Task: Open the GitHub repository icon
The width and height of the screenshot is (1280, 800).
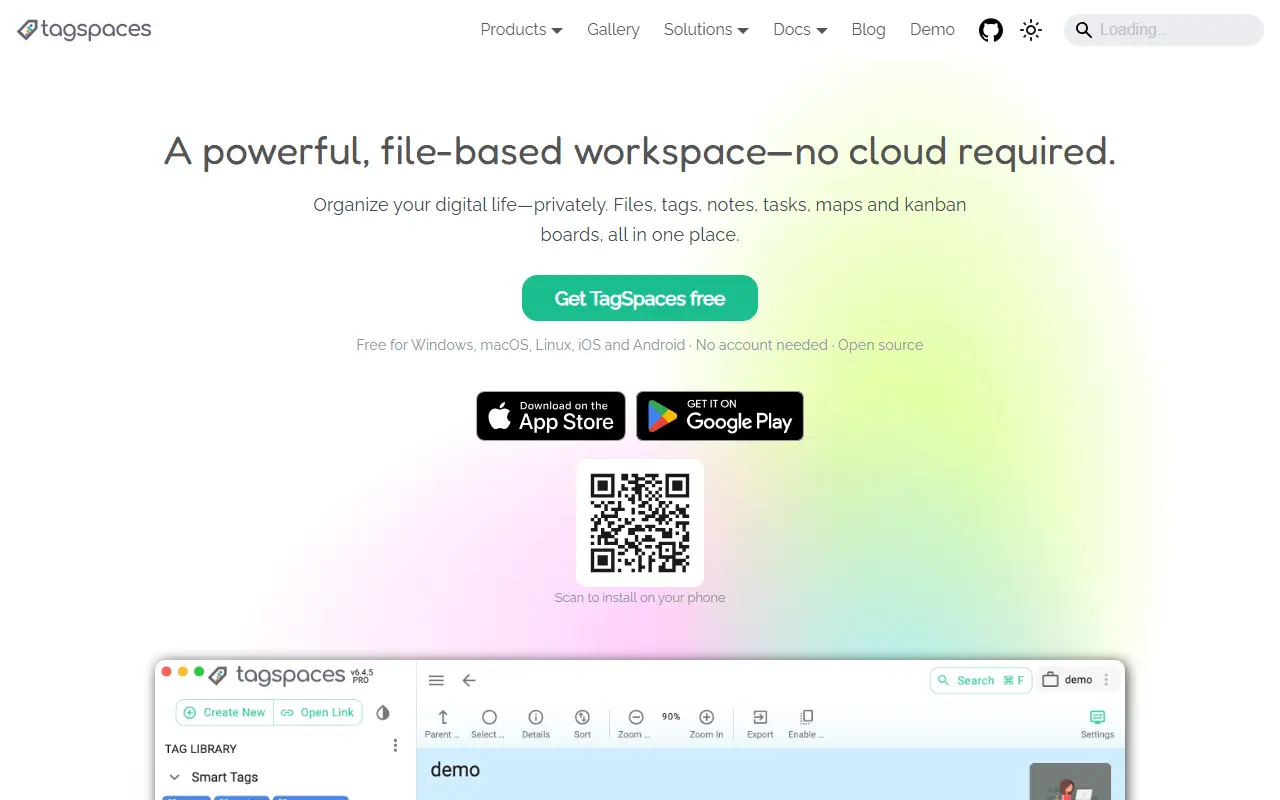Action: point(990,30)
